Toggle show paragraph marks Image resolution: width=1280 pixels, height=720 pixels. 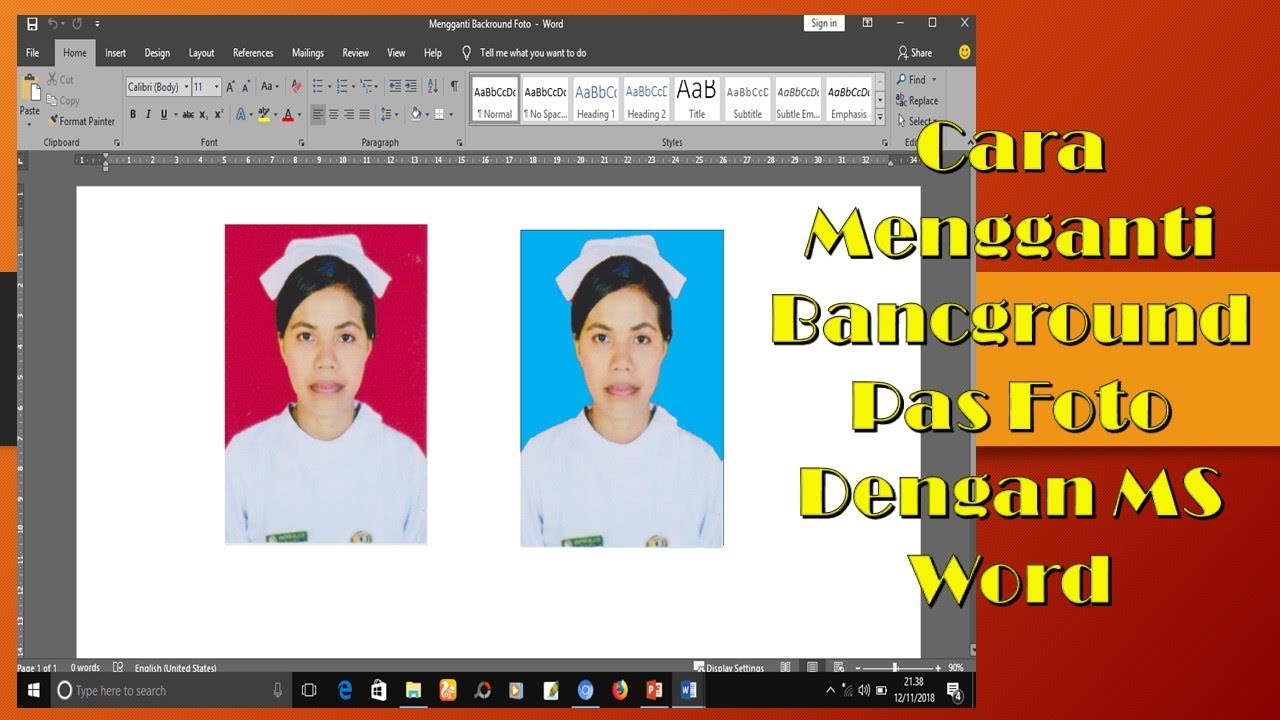point(454,87)
